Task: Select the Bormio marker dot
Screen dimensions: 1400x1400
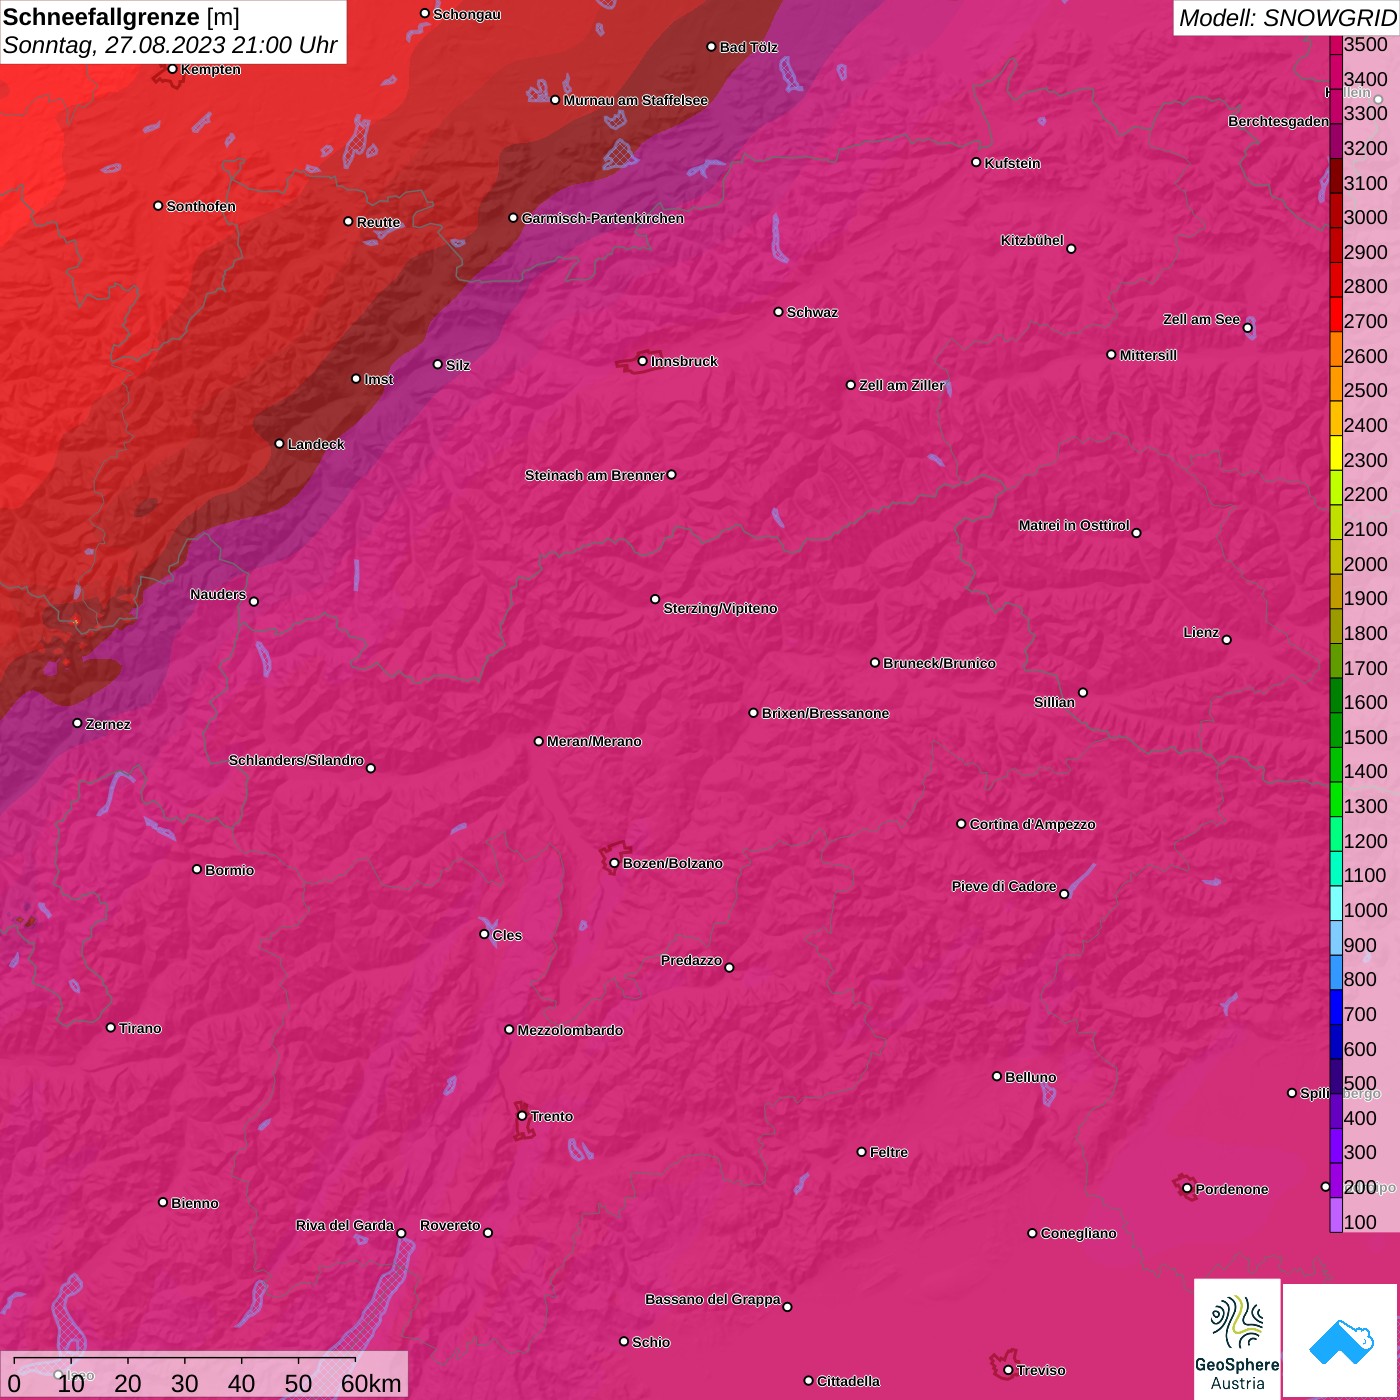Action: coord(197,869)
